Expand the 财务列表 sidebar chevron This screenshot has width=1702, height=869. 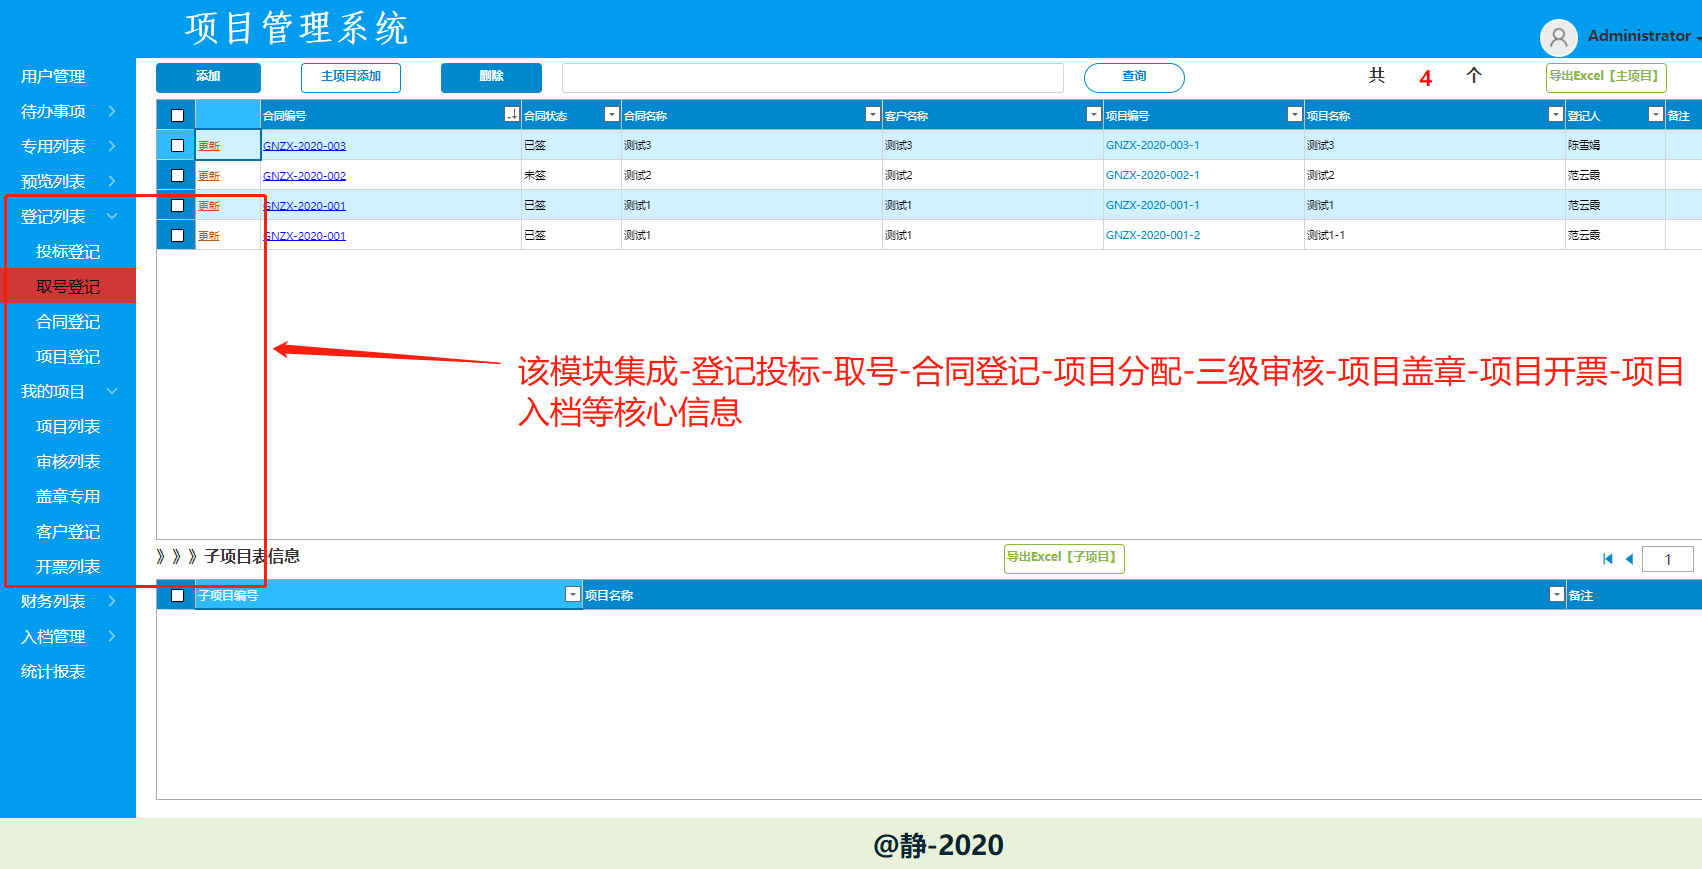click(x=112, y=601)
